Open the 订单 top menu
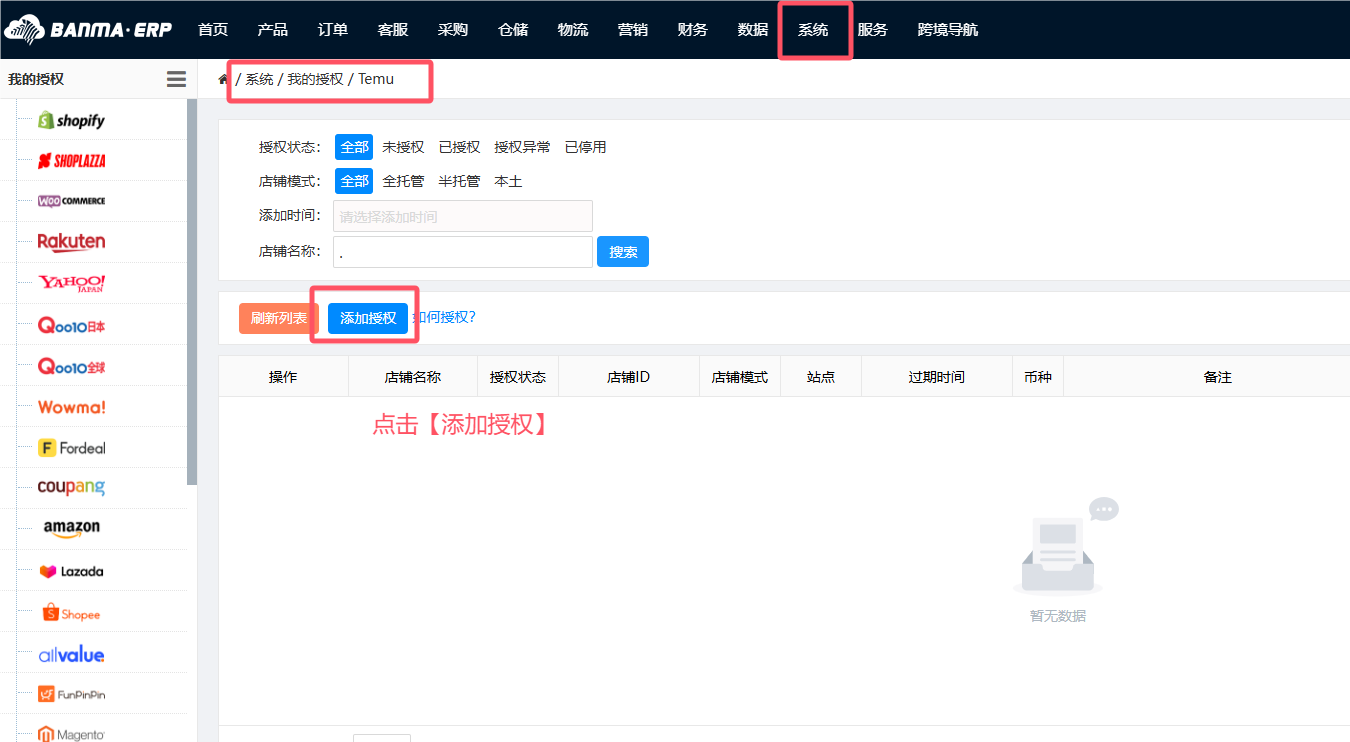Viewport: 1350px width, 742px height. click(333, 29)
